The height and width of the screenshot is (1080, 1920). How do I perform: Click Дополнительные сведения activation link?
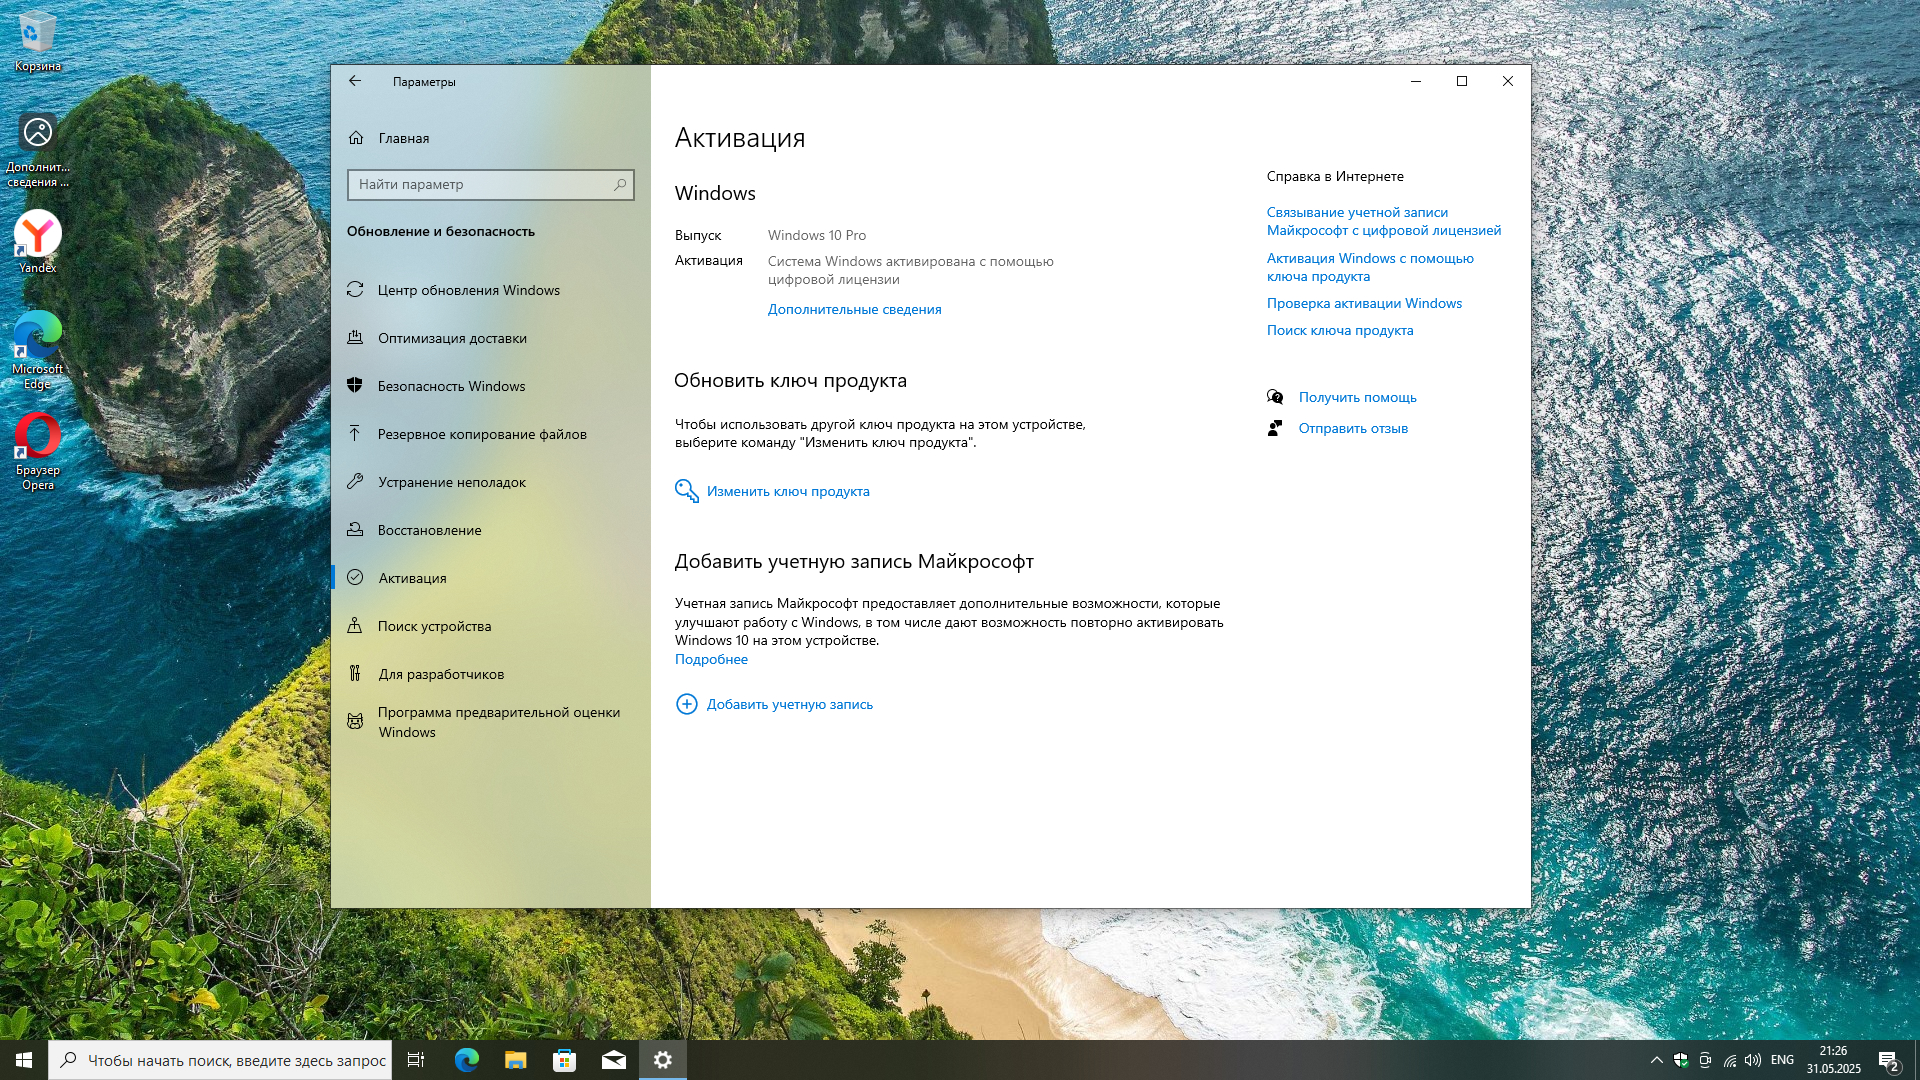coord(854,309)
